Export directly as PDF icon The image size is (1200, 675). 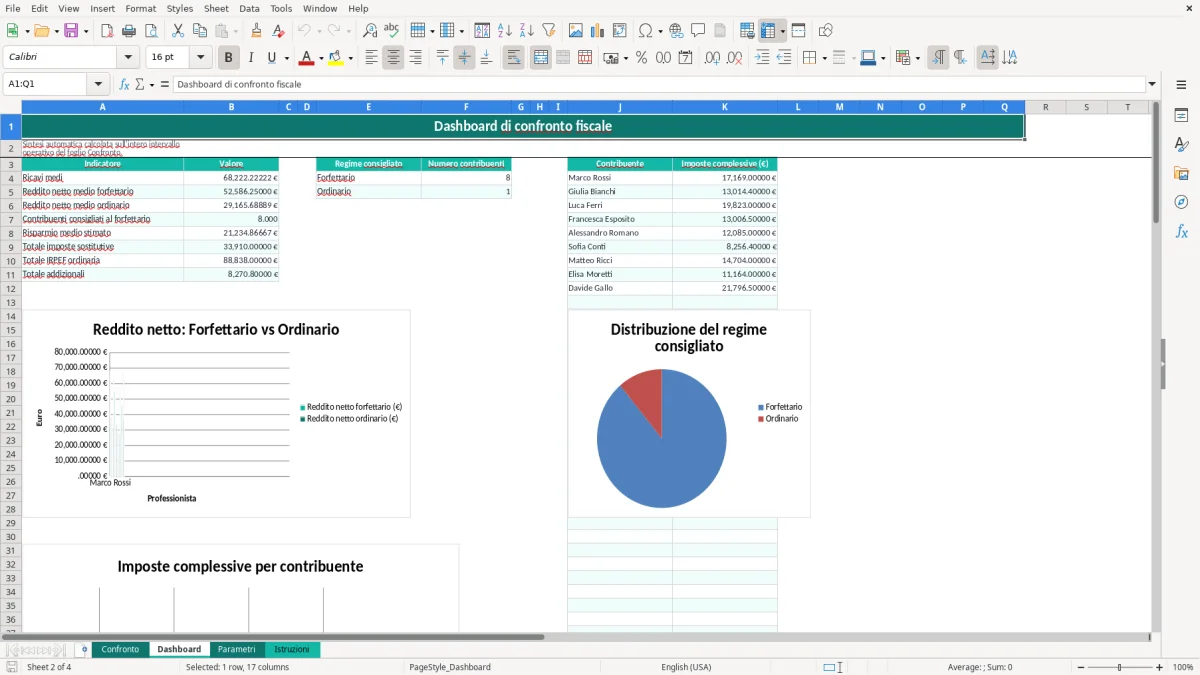pyautogui.click(x=107, y=31)
